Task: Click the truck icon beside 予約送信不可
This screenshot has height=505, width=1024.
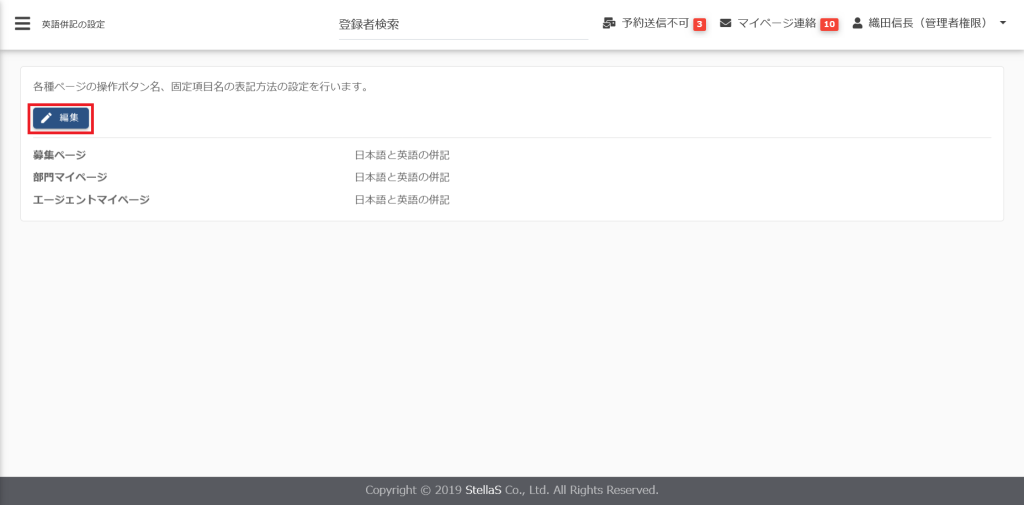Action: click(x=609, y=23)
